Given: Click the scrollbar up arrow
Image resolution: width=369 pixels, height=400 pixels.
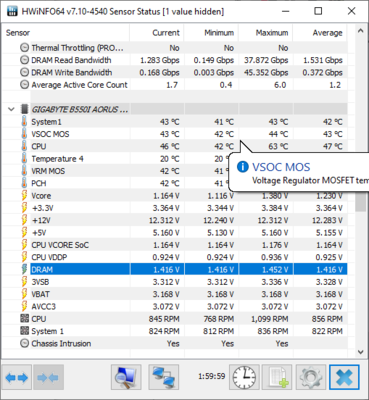Looking at the screenshot, I should pyautogui.click(x=360, y=31).
